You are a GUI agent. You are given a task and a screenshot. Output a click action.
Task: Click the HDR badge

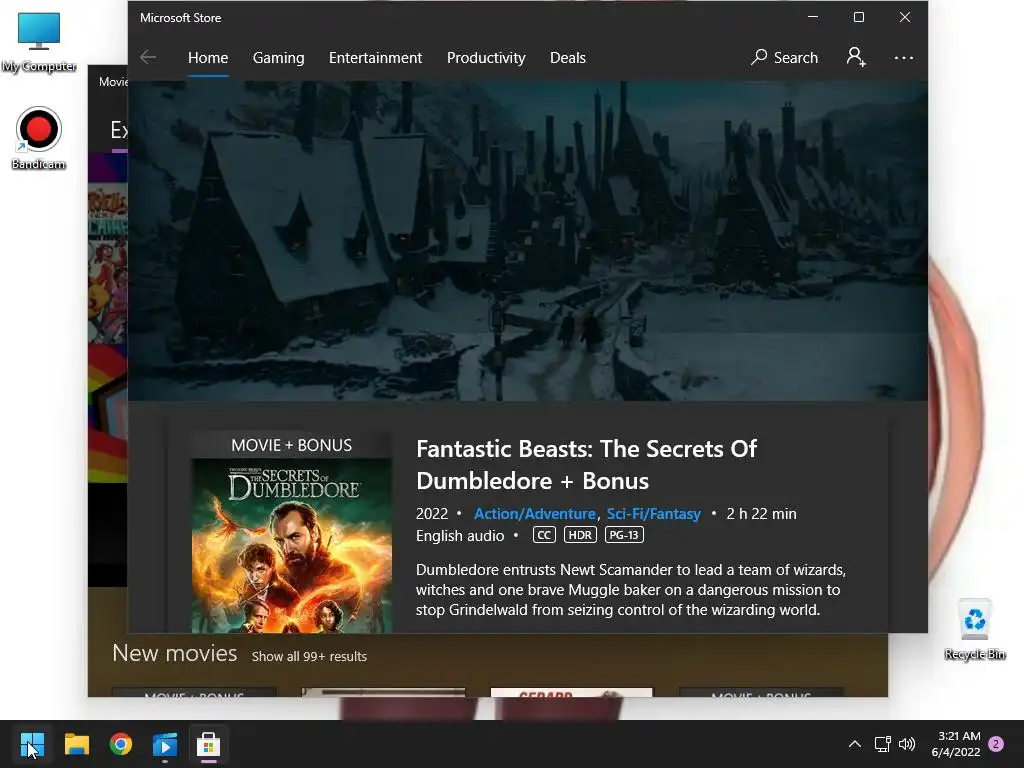580,535
